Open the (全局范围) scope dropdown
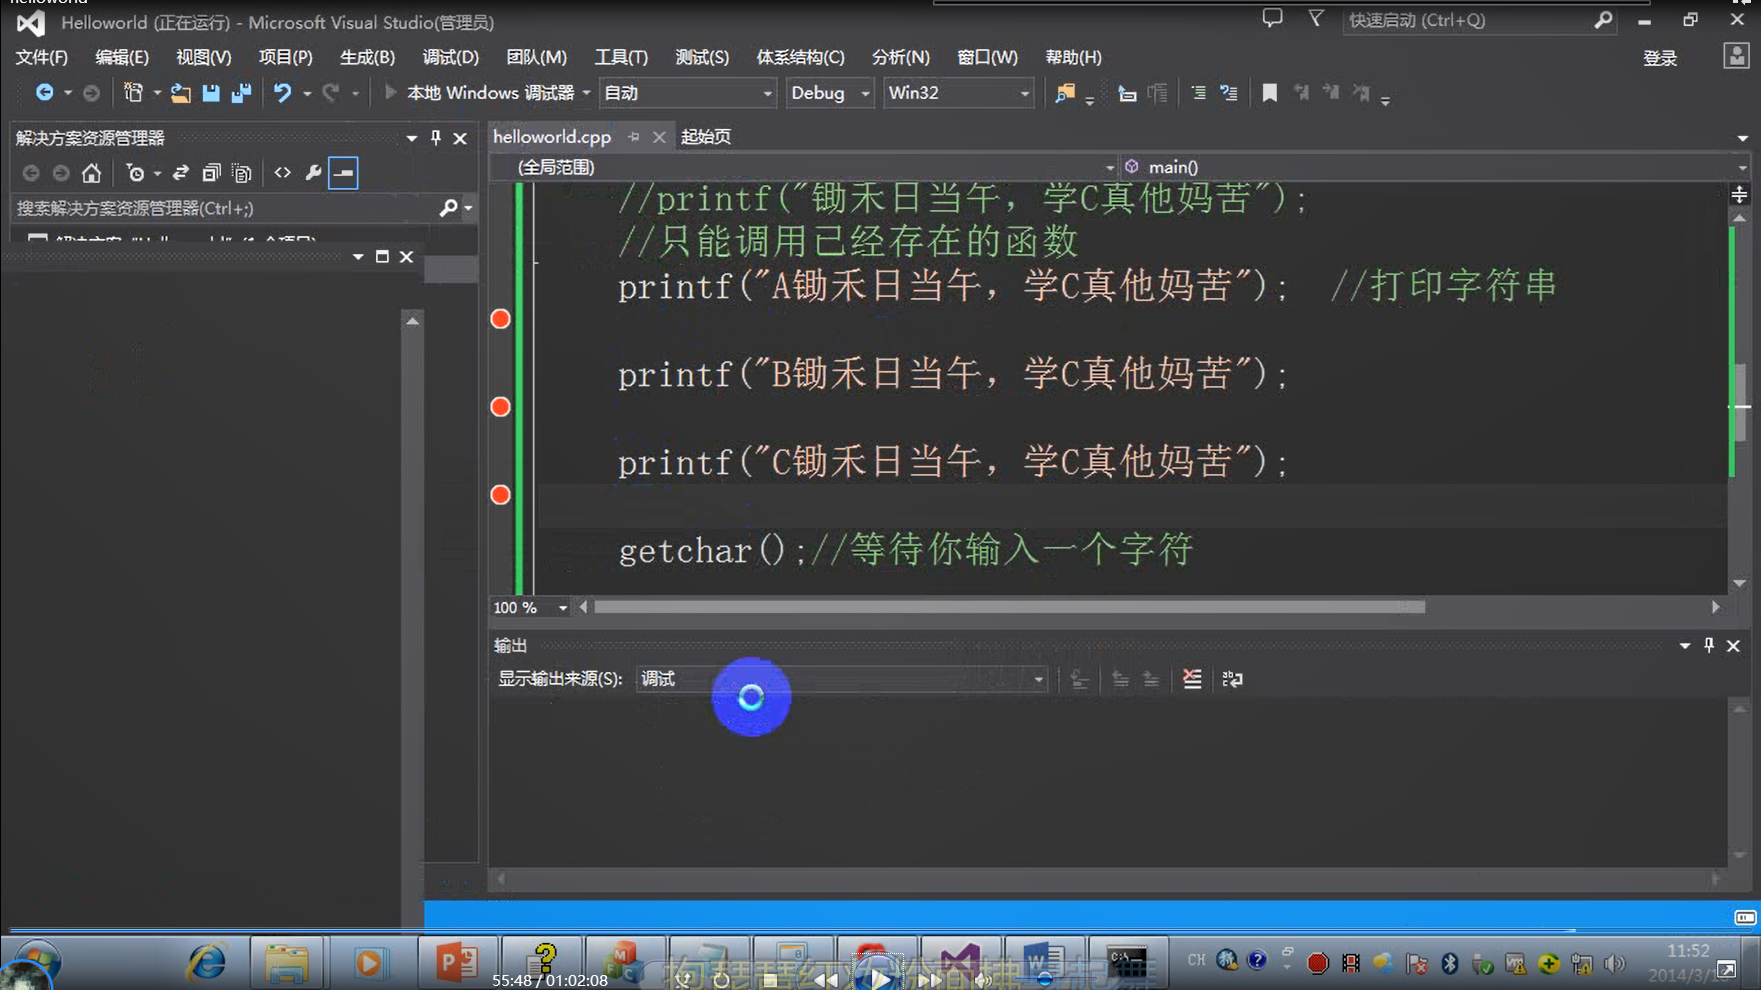The image size is (1761, 990). pyautogui.click(x=804, y=167)
